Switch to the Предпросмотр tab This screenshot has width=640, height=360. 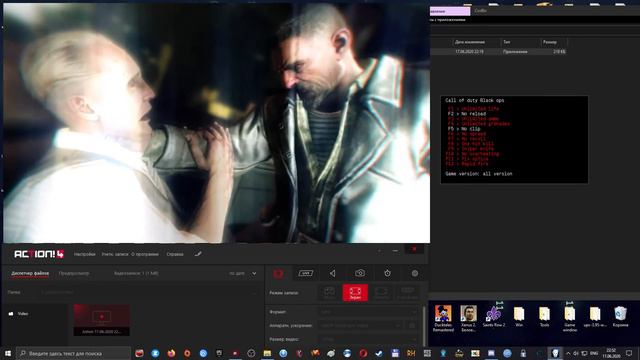coord(74,273)
